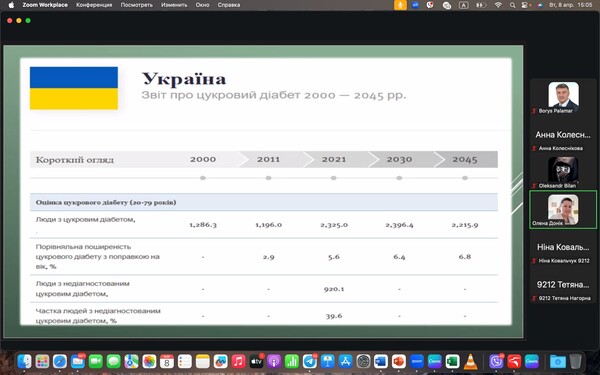
Task: Open battery status in menu bar
Action: [x=481, y=5]
